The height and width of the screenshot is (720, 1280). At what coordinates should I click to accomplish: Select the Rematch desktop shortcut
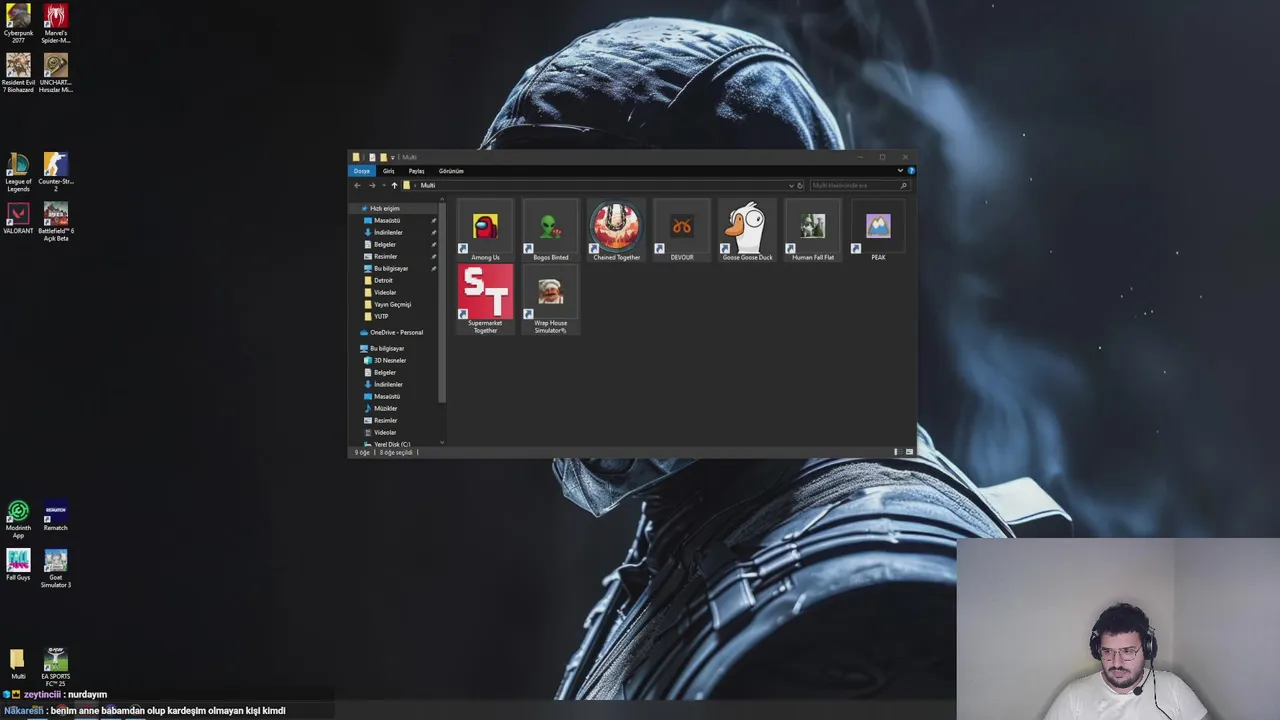coord(56,517)
